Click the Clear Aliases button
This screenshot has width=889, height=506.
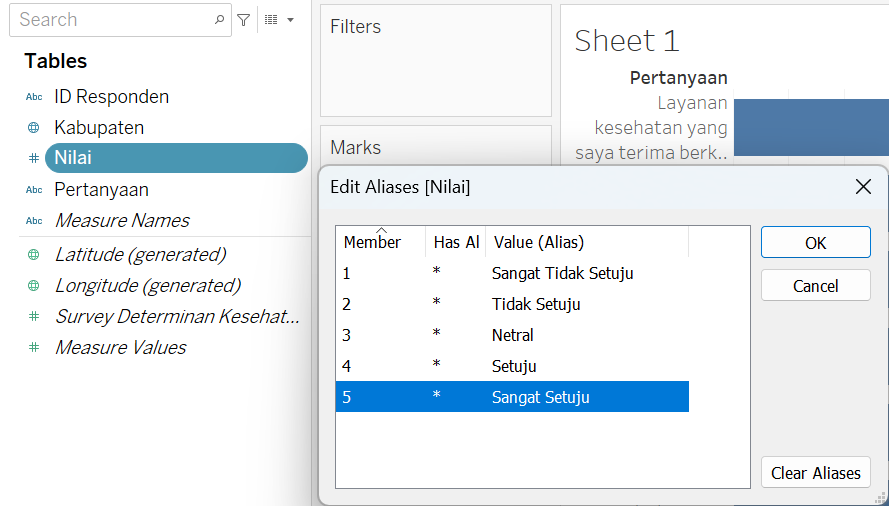[x=815, y=473]
